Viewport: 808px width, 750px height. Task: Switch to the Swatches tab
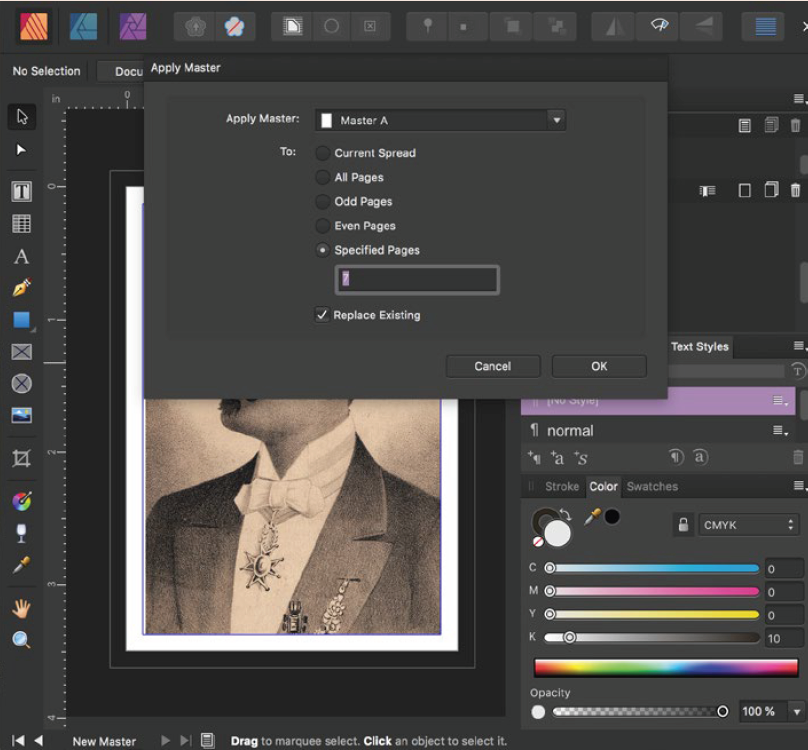[x=652, y=486]
